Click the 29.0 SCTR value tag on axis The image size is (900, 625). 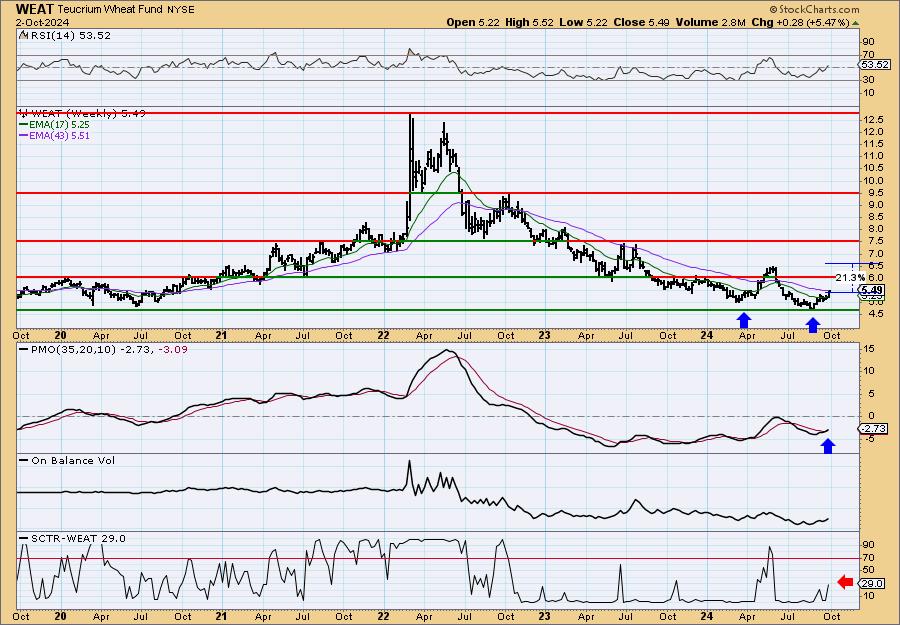point(873,584)
